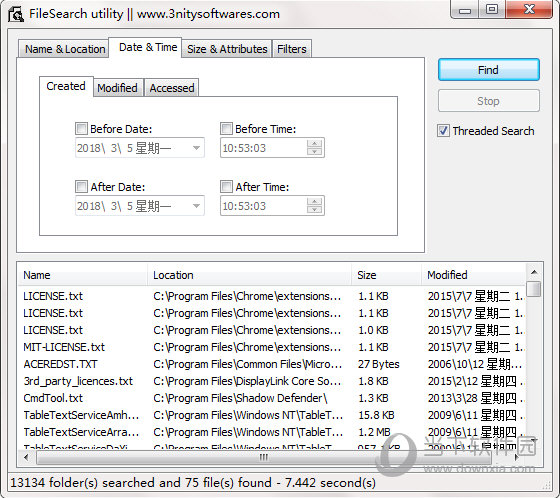Image resolution: width=560 pixels, height=498 pixels.
Task: Click the FileSearch app icon in title bar
Action: click(15, 14)
